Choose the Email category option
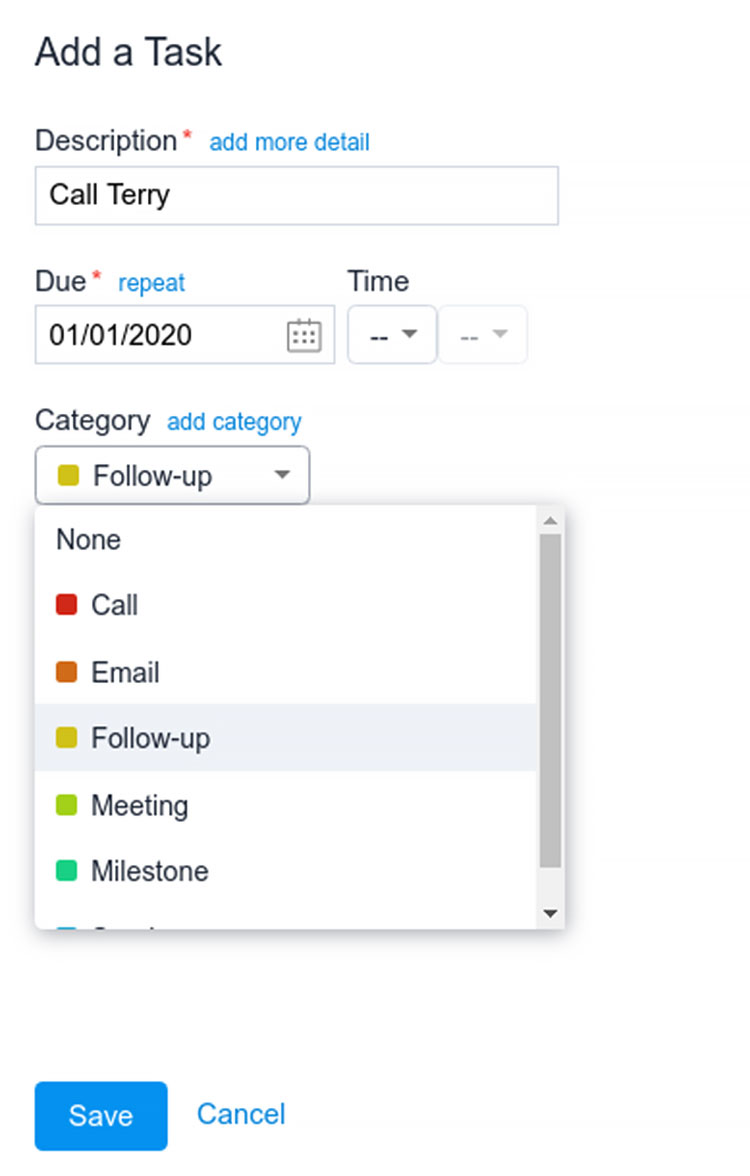This screenshot has width=750, height=1176. [x=125, y=672]
